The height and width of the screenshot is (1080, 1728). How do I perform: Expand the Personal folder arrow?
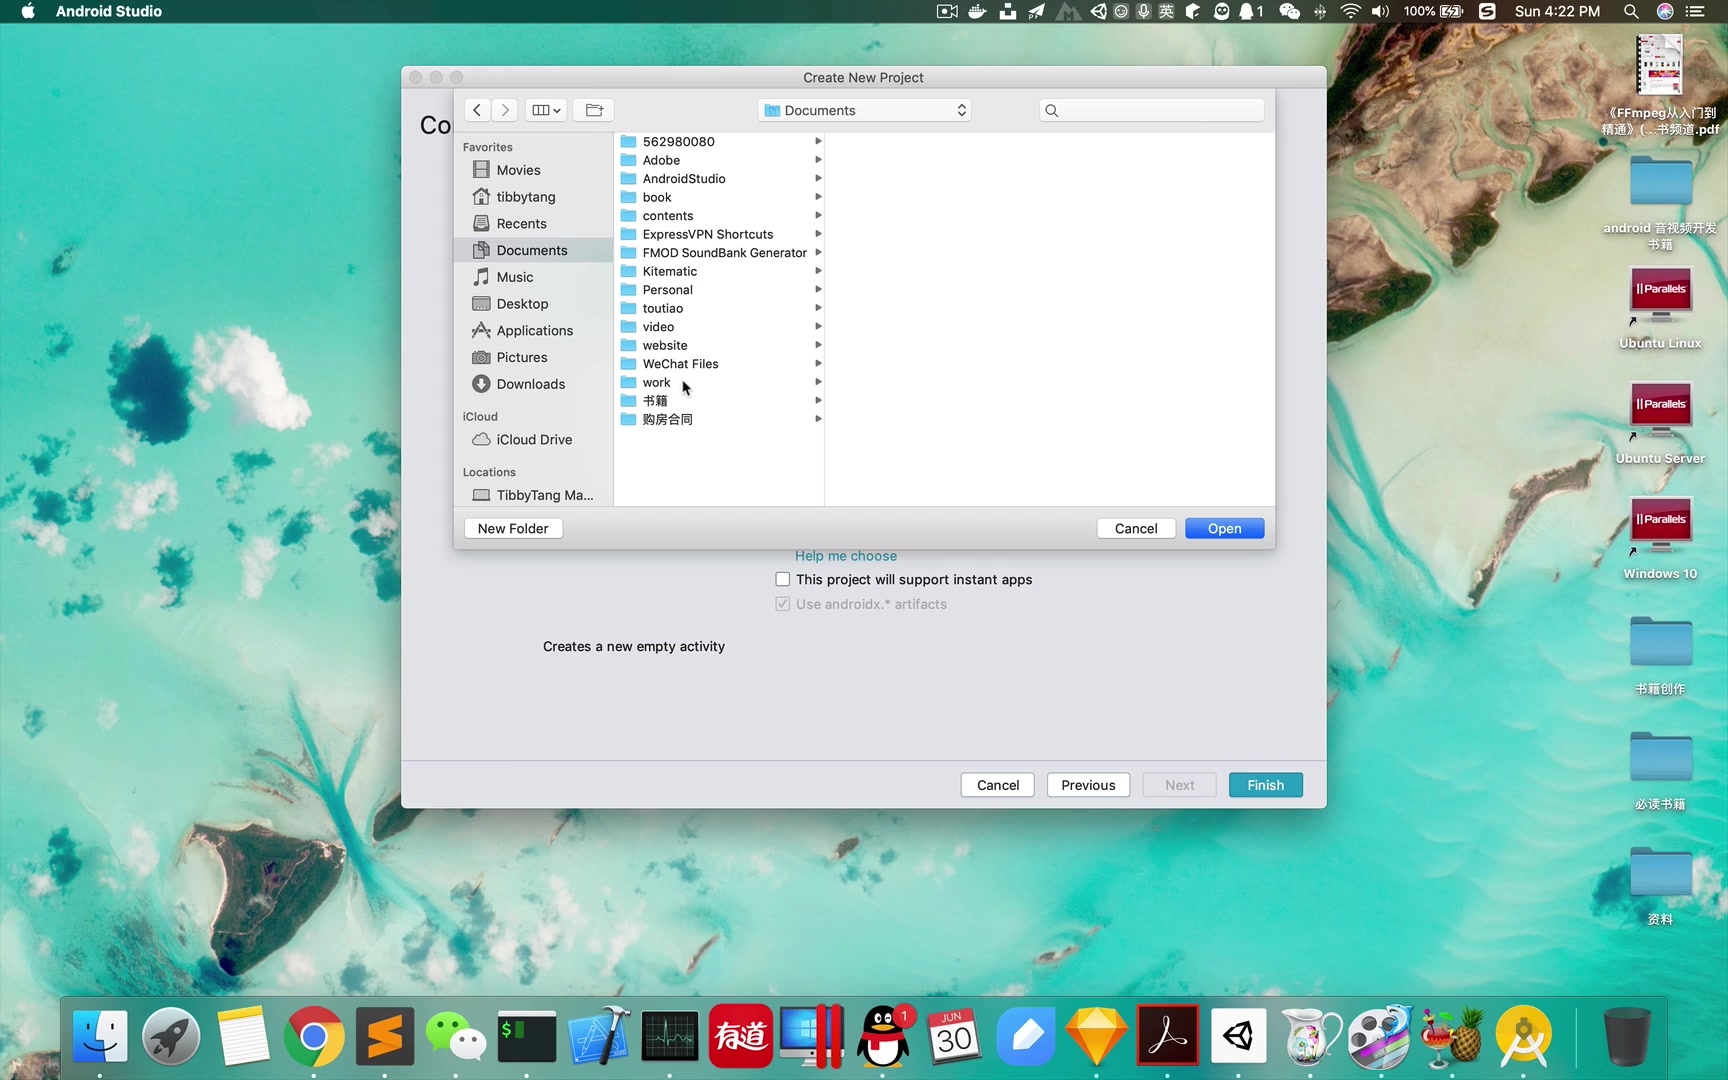tap(818, 289)
